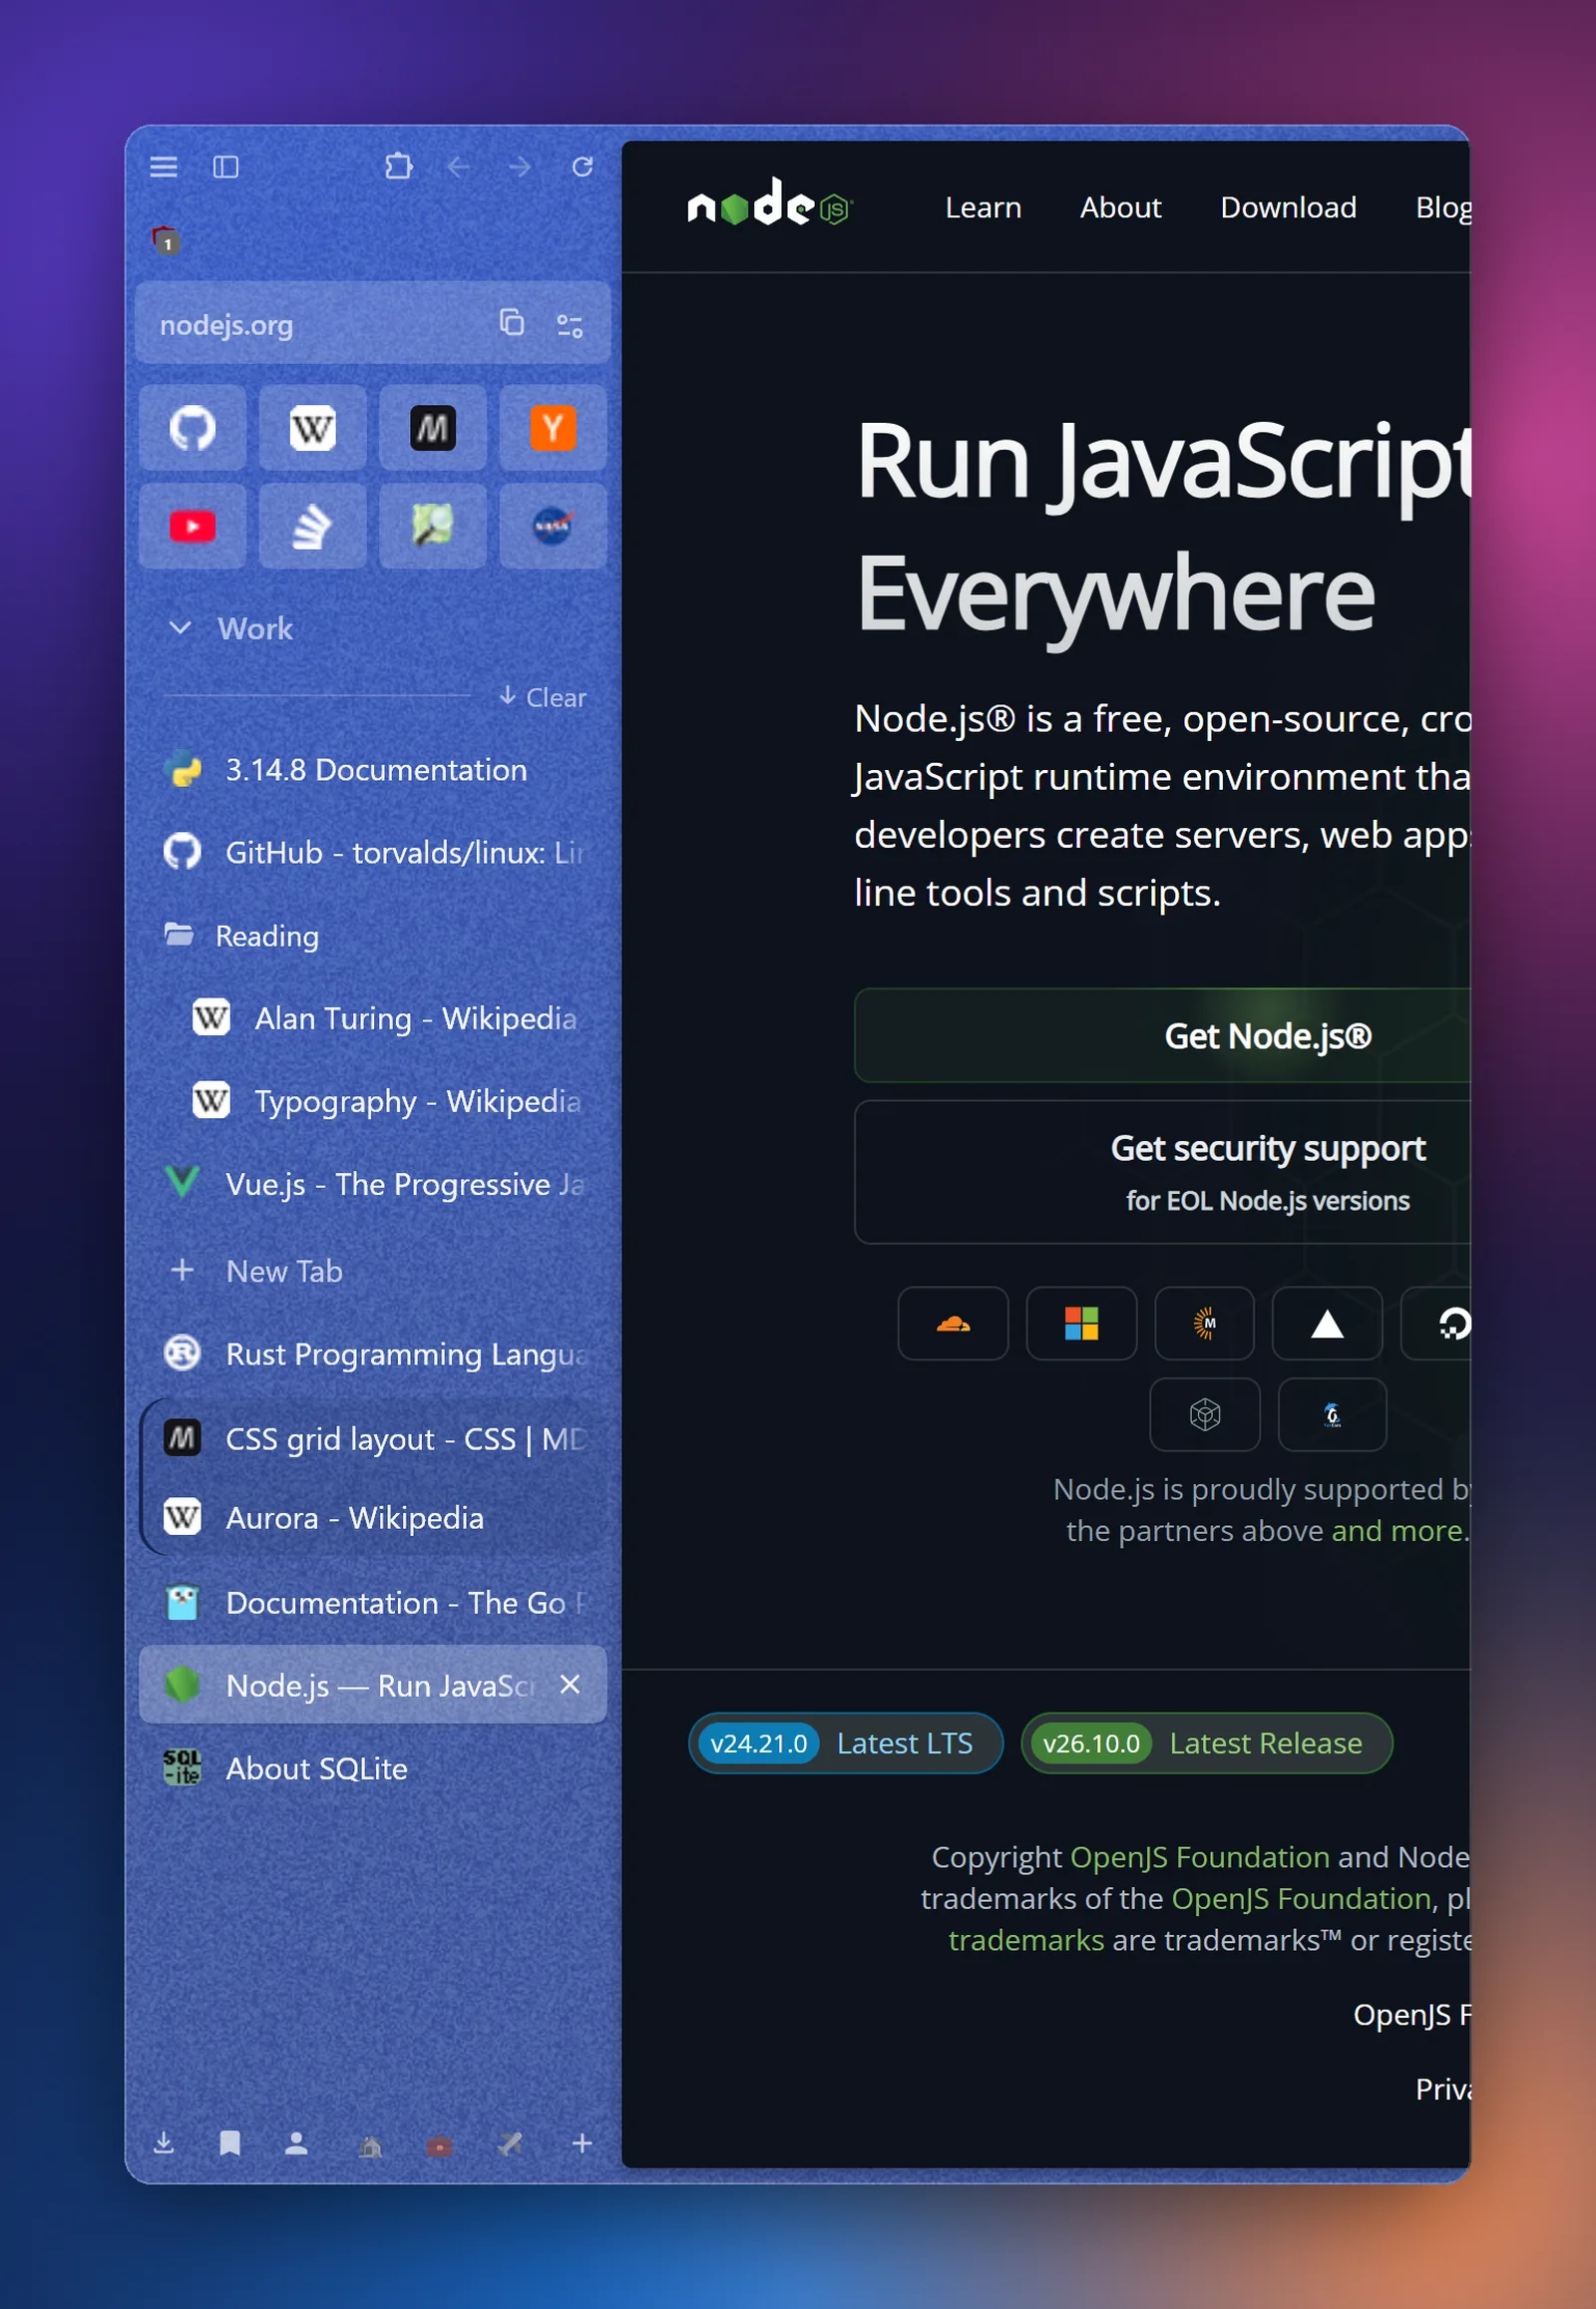Click Clear to close unpinned tabs
The height and width of the screenshot is (2309, 1596).
(x=543, y=697)
